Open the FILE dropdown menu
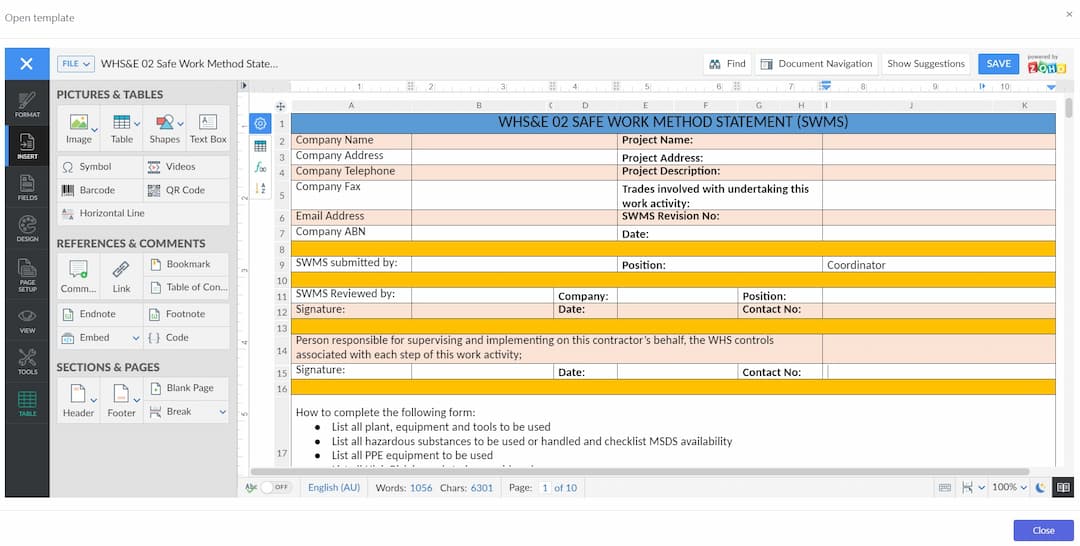This screenshot has width=1080, height=546. point(76,64)
